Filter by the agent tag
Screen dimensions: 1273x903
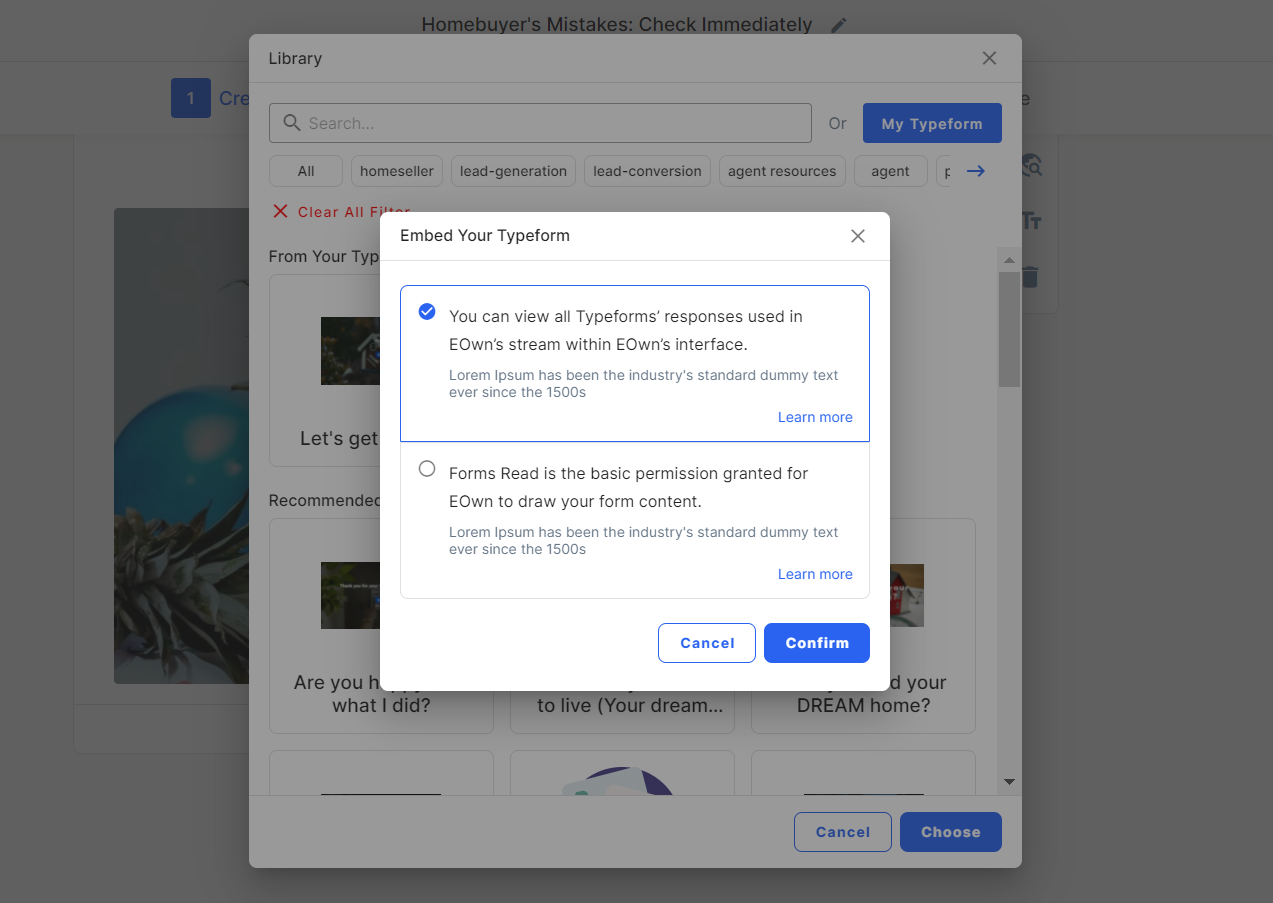(x=890, y=171)
